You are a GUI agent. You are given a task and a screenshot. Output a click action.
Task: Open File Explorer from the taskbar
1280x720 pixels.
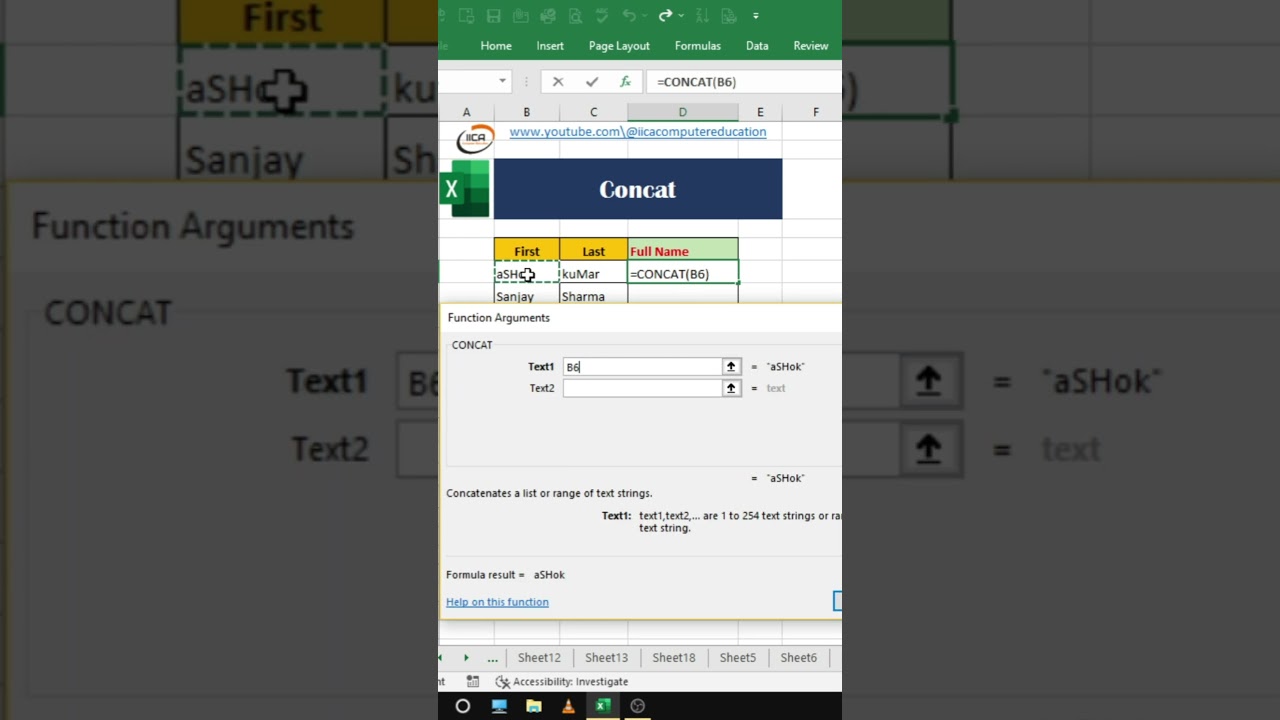pos(534,706)
